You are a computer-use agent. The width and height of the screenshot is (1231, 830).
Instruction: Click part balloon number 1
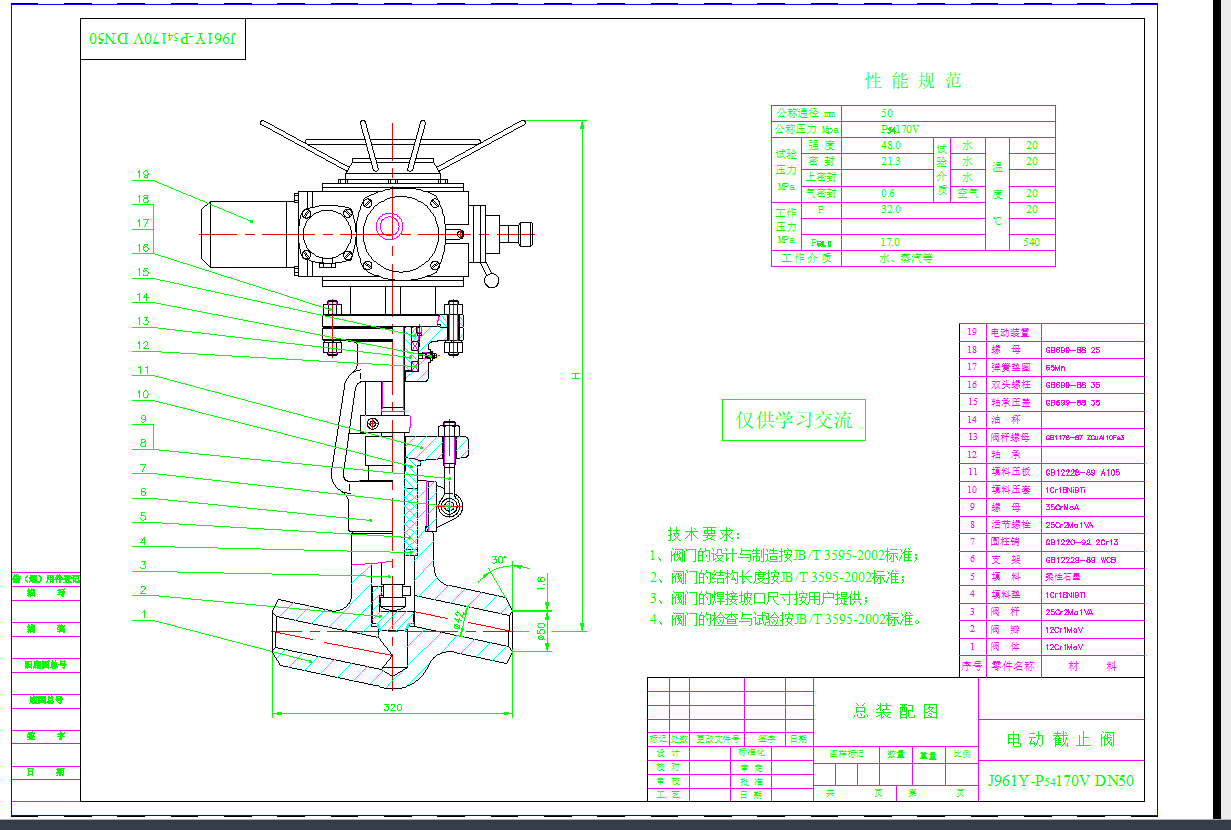[144, 614]
